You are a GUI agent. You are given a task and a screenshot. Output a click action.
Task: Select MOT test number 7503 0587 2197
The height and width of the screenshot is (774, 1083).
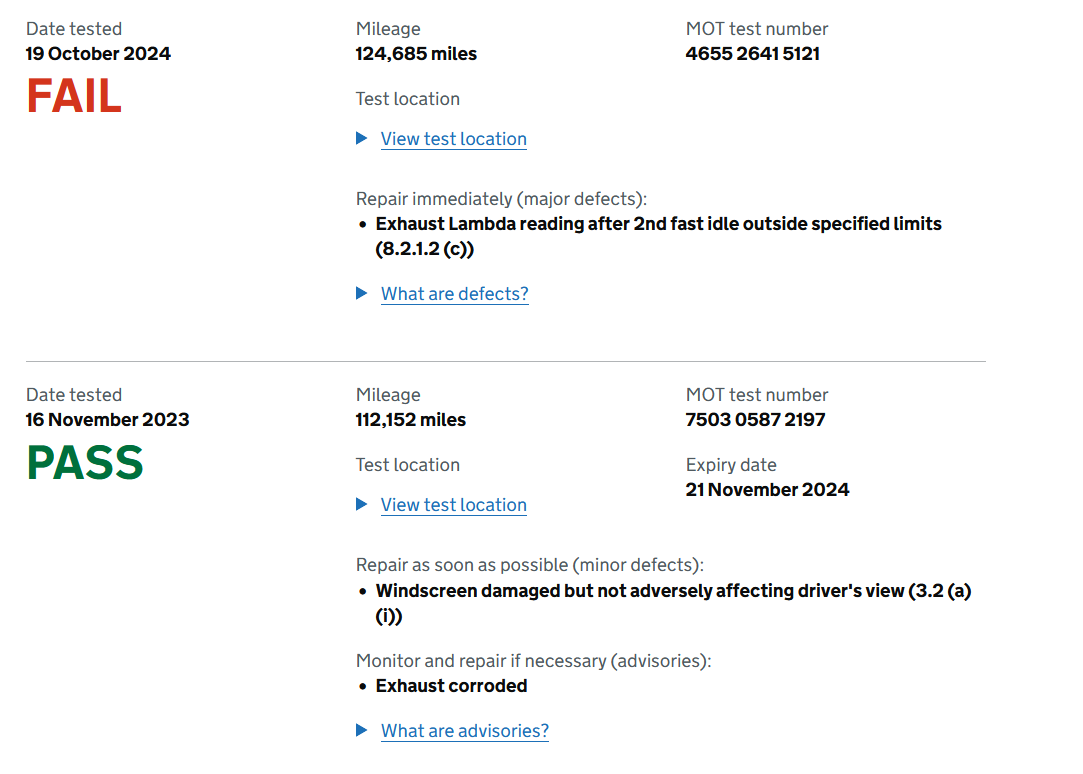755,420
